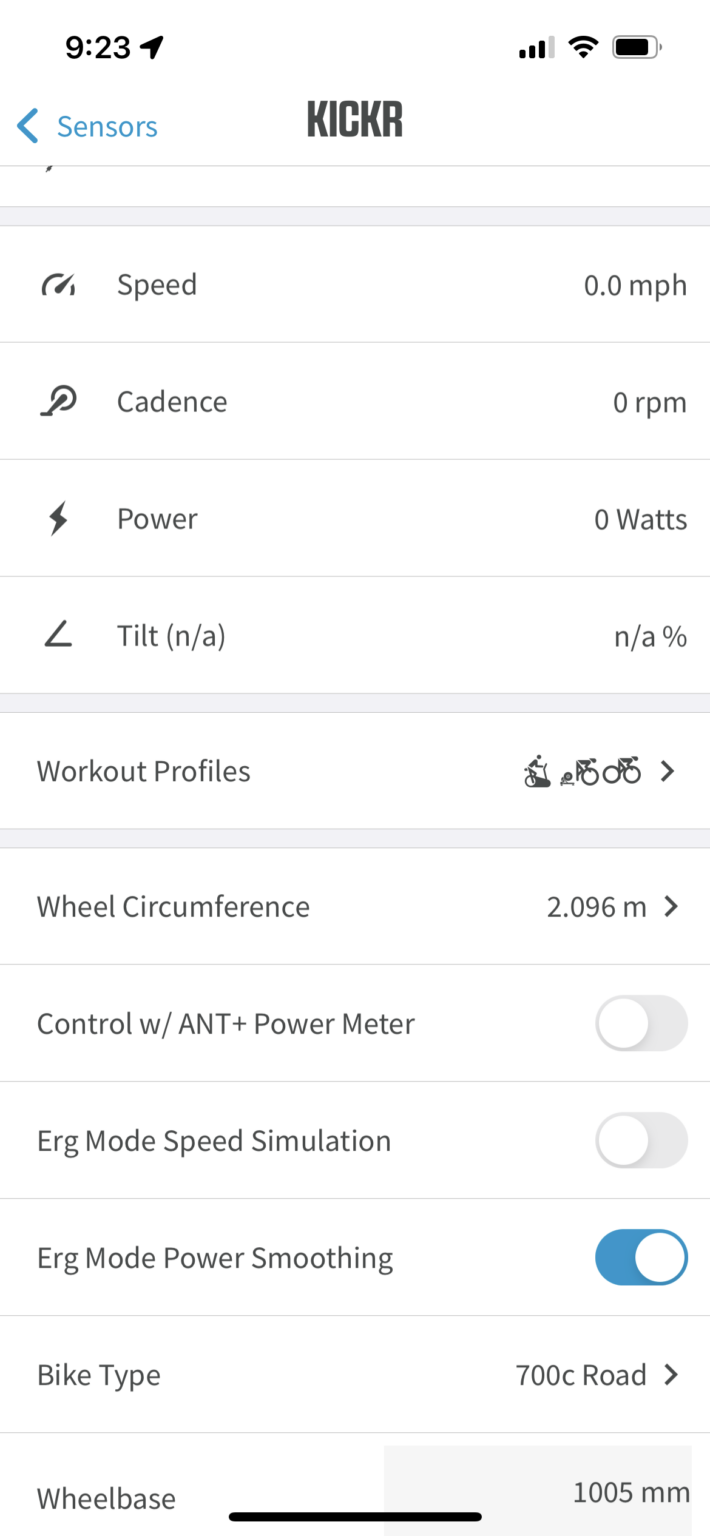Click the KICKR title logo
The width and height of the screenshot is (710, 1536).
[x=354, y=118]
